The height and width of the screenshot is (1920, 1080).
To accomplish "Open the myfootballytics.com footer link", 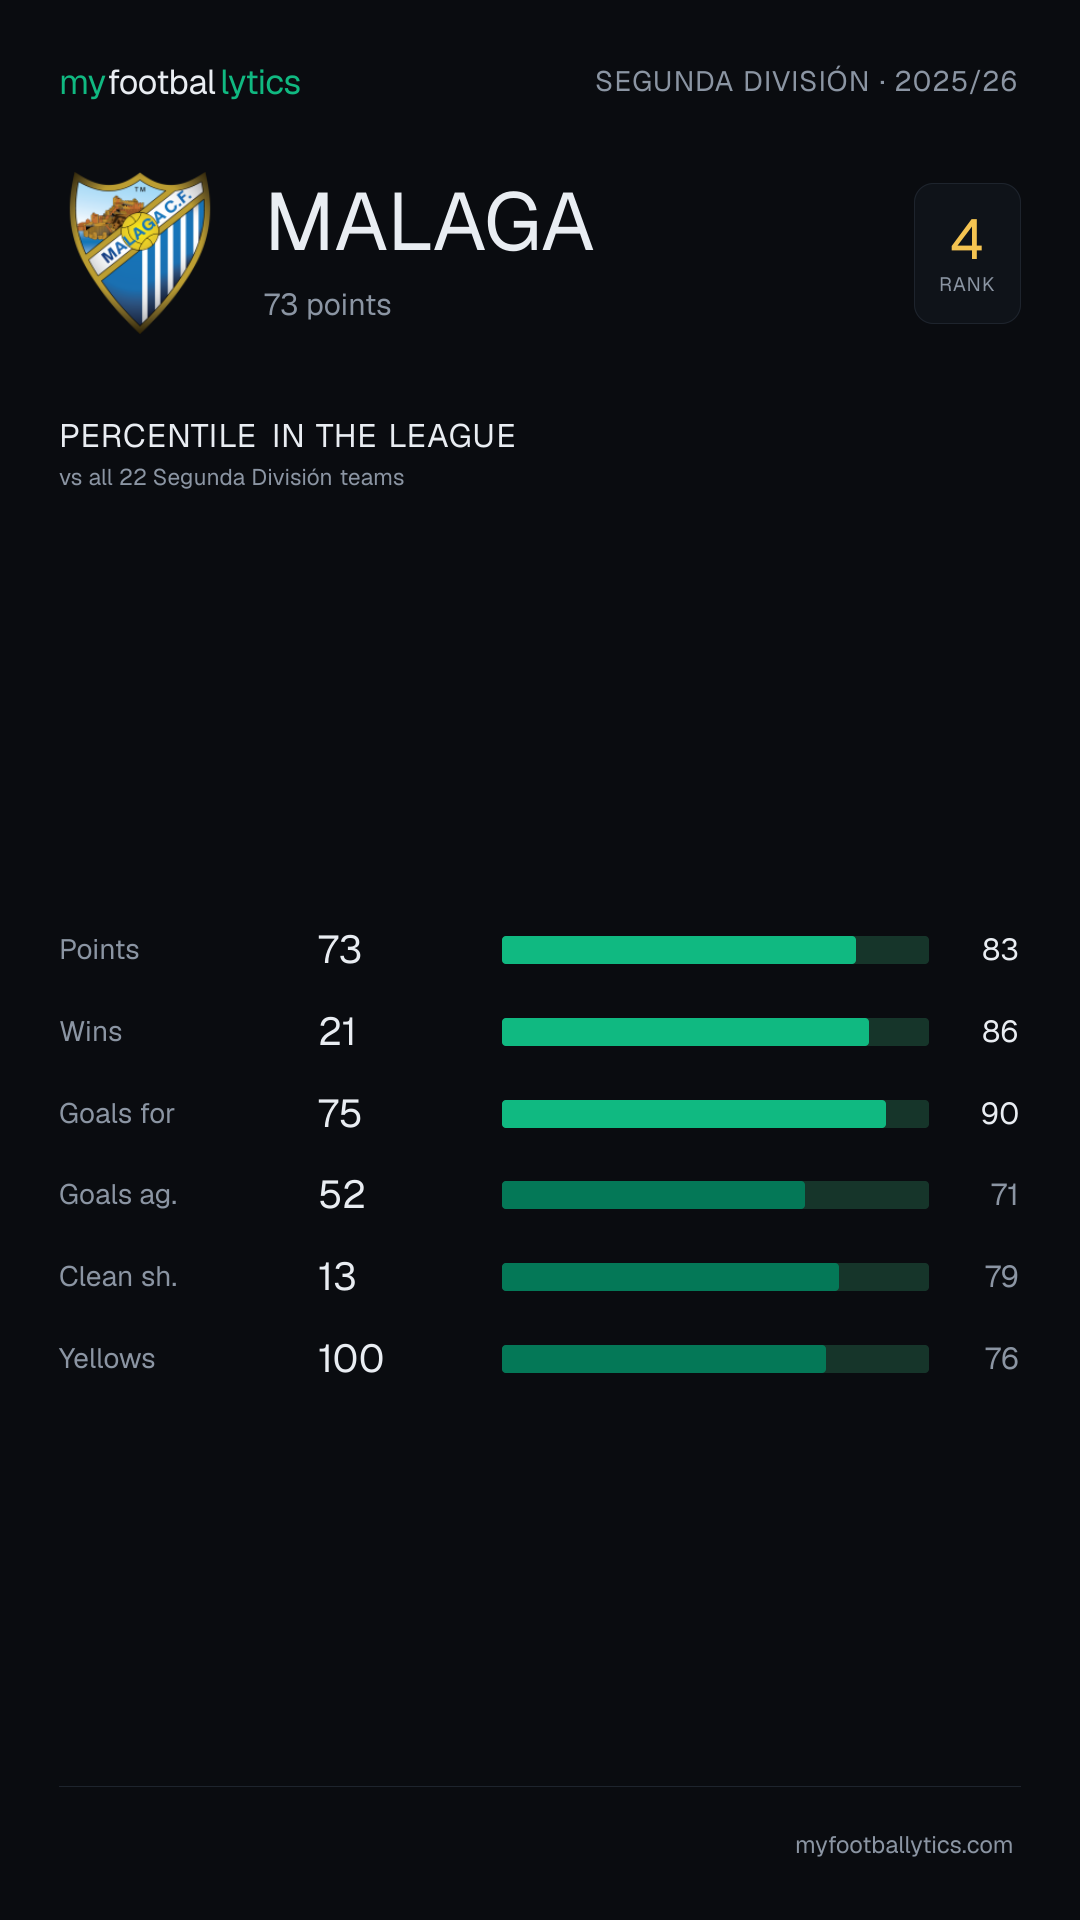I will point(904,1845).
